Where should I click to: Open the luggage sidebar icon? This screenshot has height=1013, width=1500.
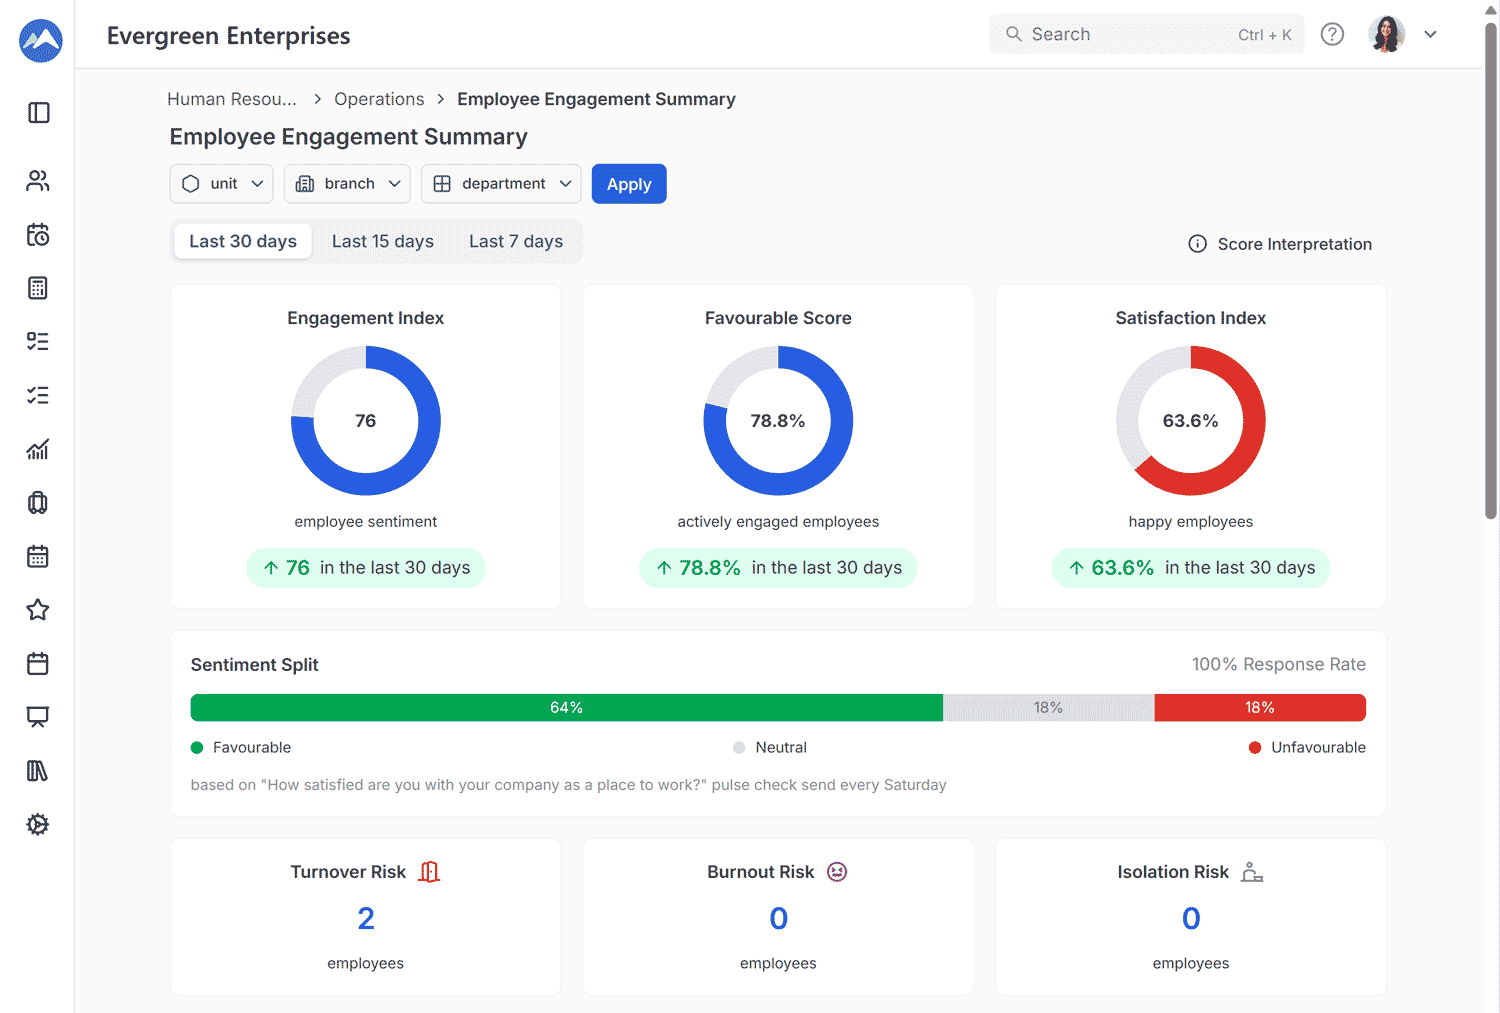click(x=38, y=503)
